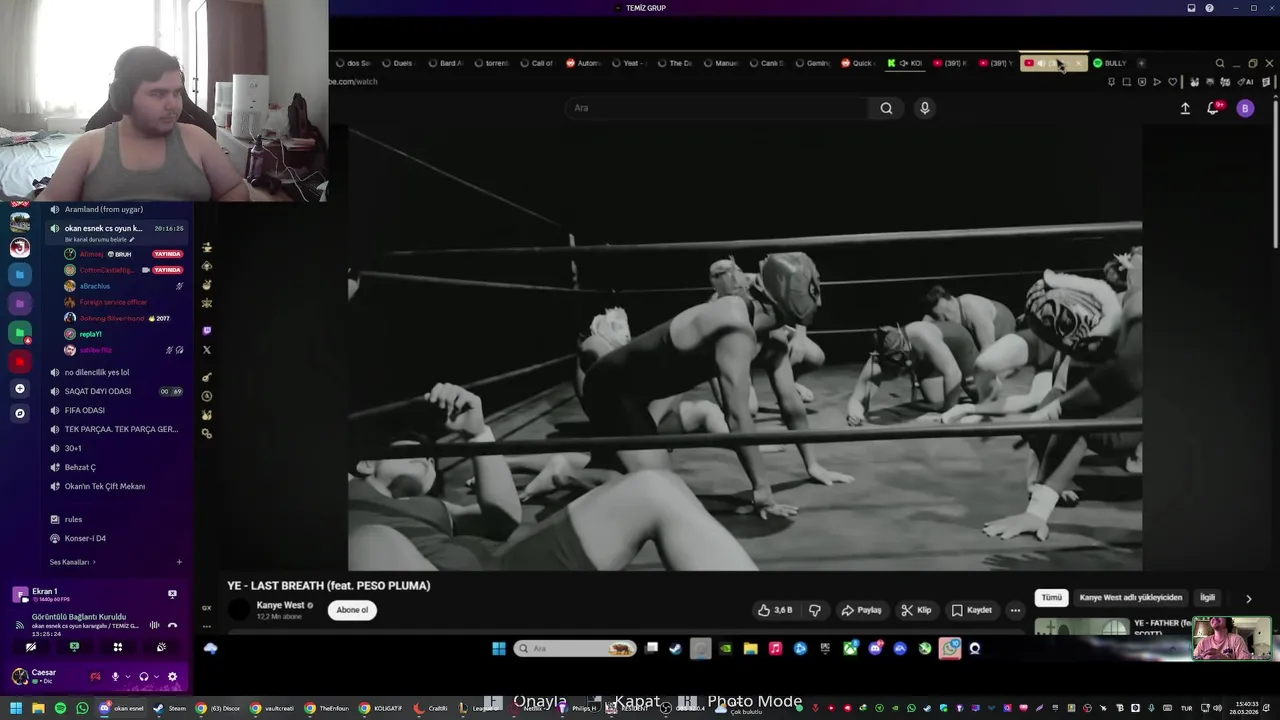
Task: Dislike the LAST BREATH video
Action: click(815, 610)
